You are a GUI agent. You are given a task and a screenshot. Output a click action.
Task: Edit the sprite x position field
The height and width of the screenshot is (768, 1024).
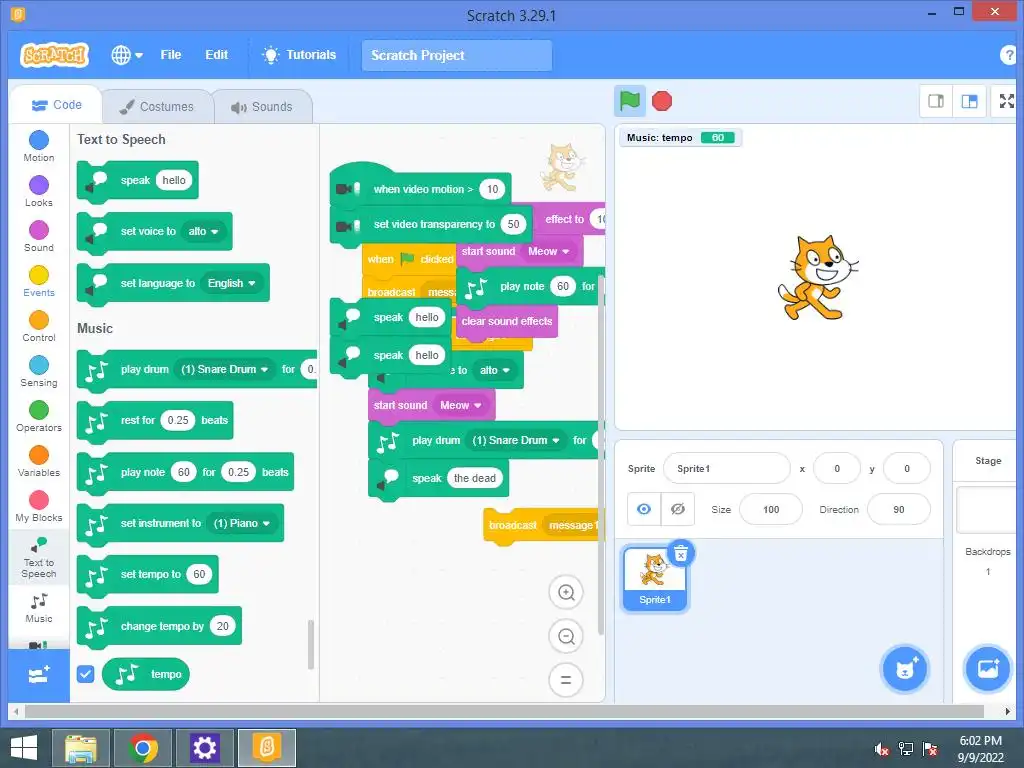pos(837,468)
